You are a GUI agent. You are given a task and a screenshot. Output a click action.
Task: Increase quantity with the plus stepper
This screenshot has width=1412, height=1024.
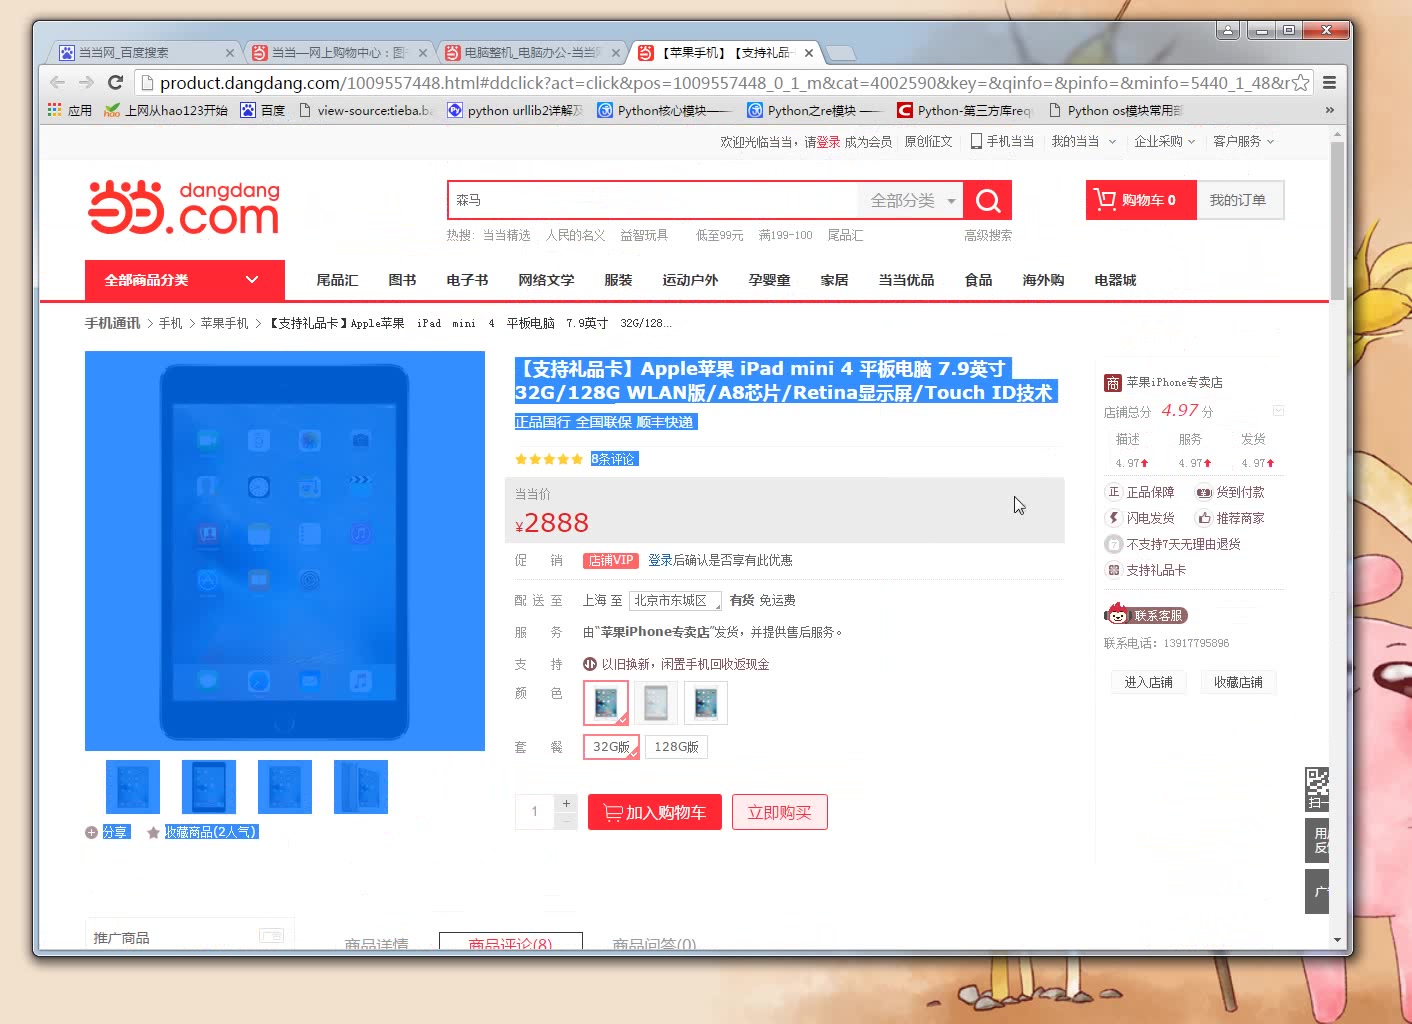566,803
